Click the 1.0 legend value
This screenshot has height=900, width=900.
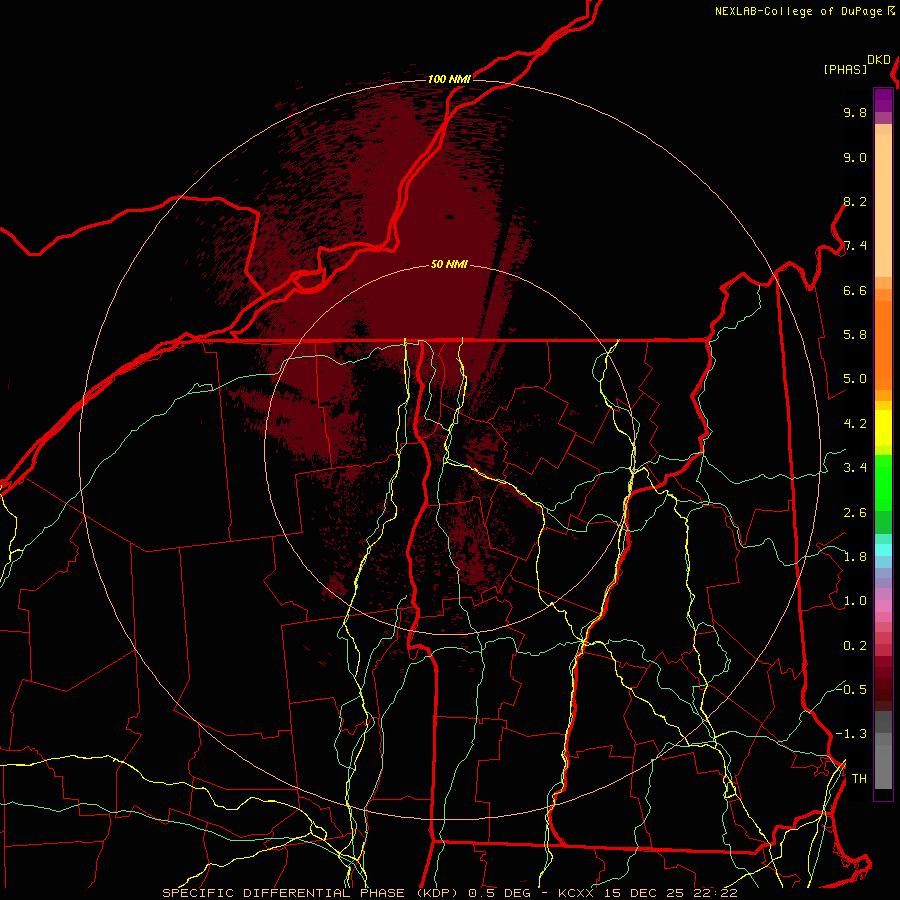tap(855, 601)
